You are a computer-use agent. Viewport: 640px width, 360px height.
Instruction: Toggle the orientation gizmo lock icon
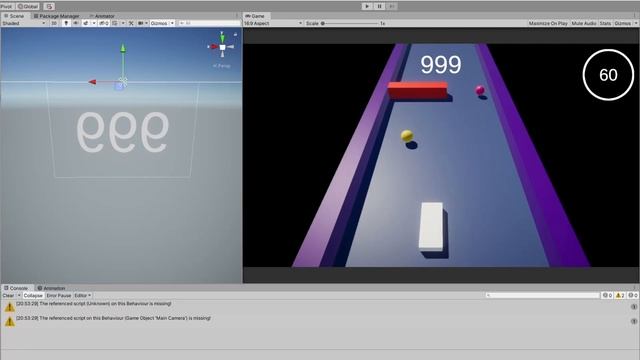[235, 35]
